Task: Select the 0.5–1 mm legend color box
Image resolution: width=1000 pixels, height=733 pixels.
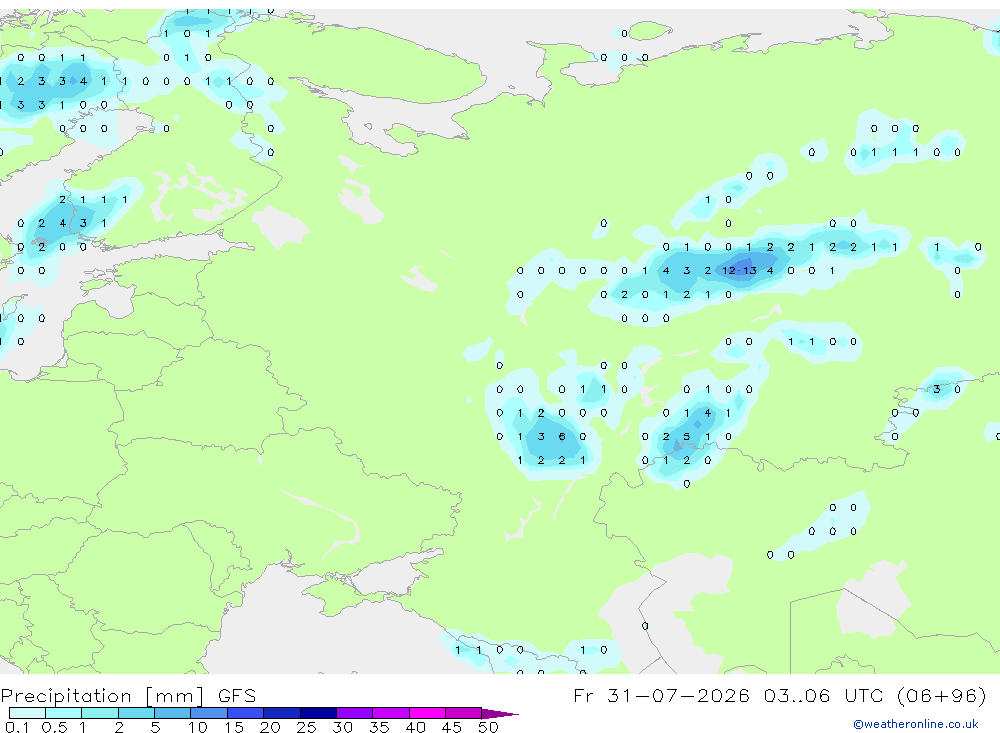Action: pos(64,713)
